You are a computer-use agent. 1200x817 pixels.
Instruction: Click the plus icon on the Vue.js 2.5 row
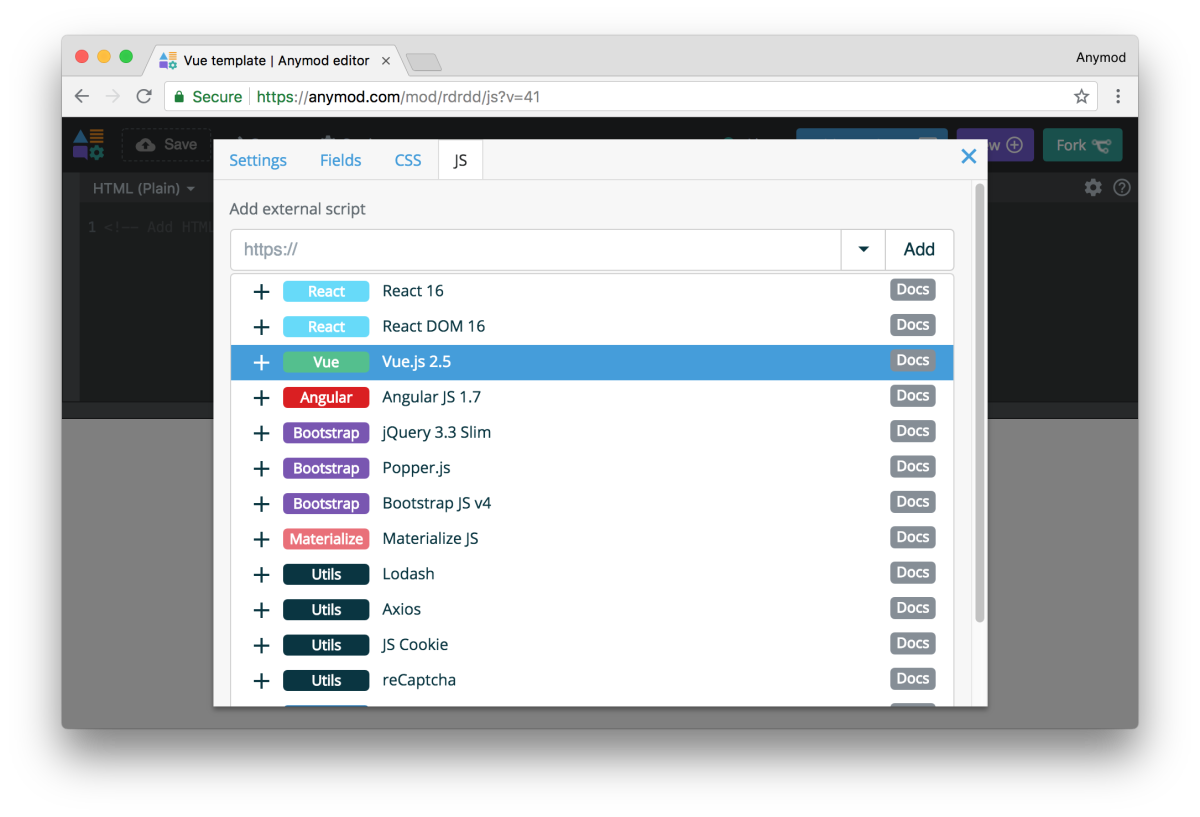click(261, 362)
